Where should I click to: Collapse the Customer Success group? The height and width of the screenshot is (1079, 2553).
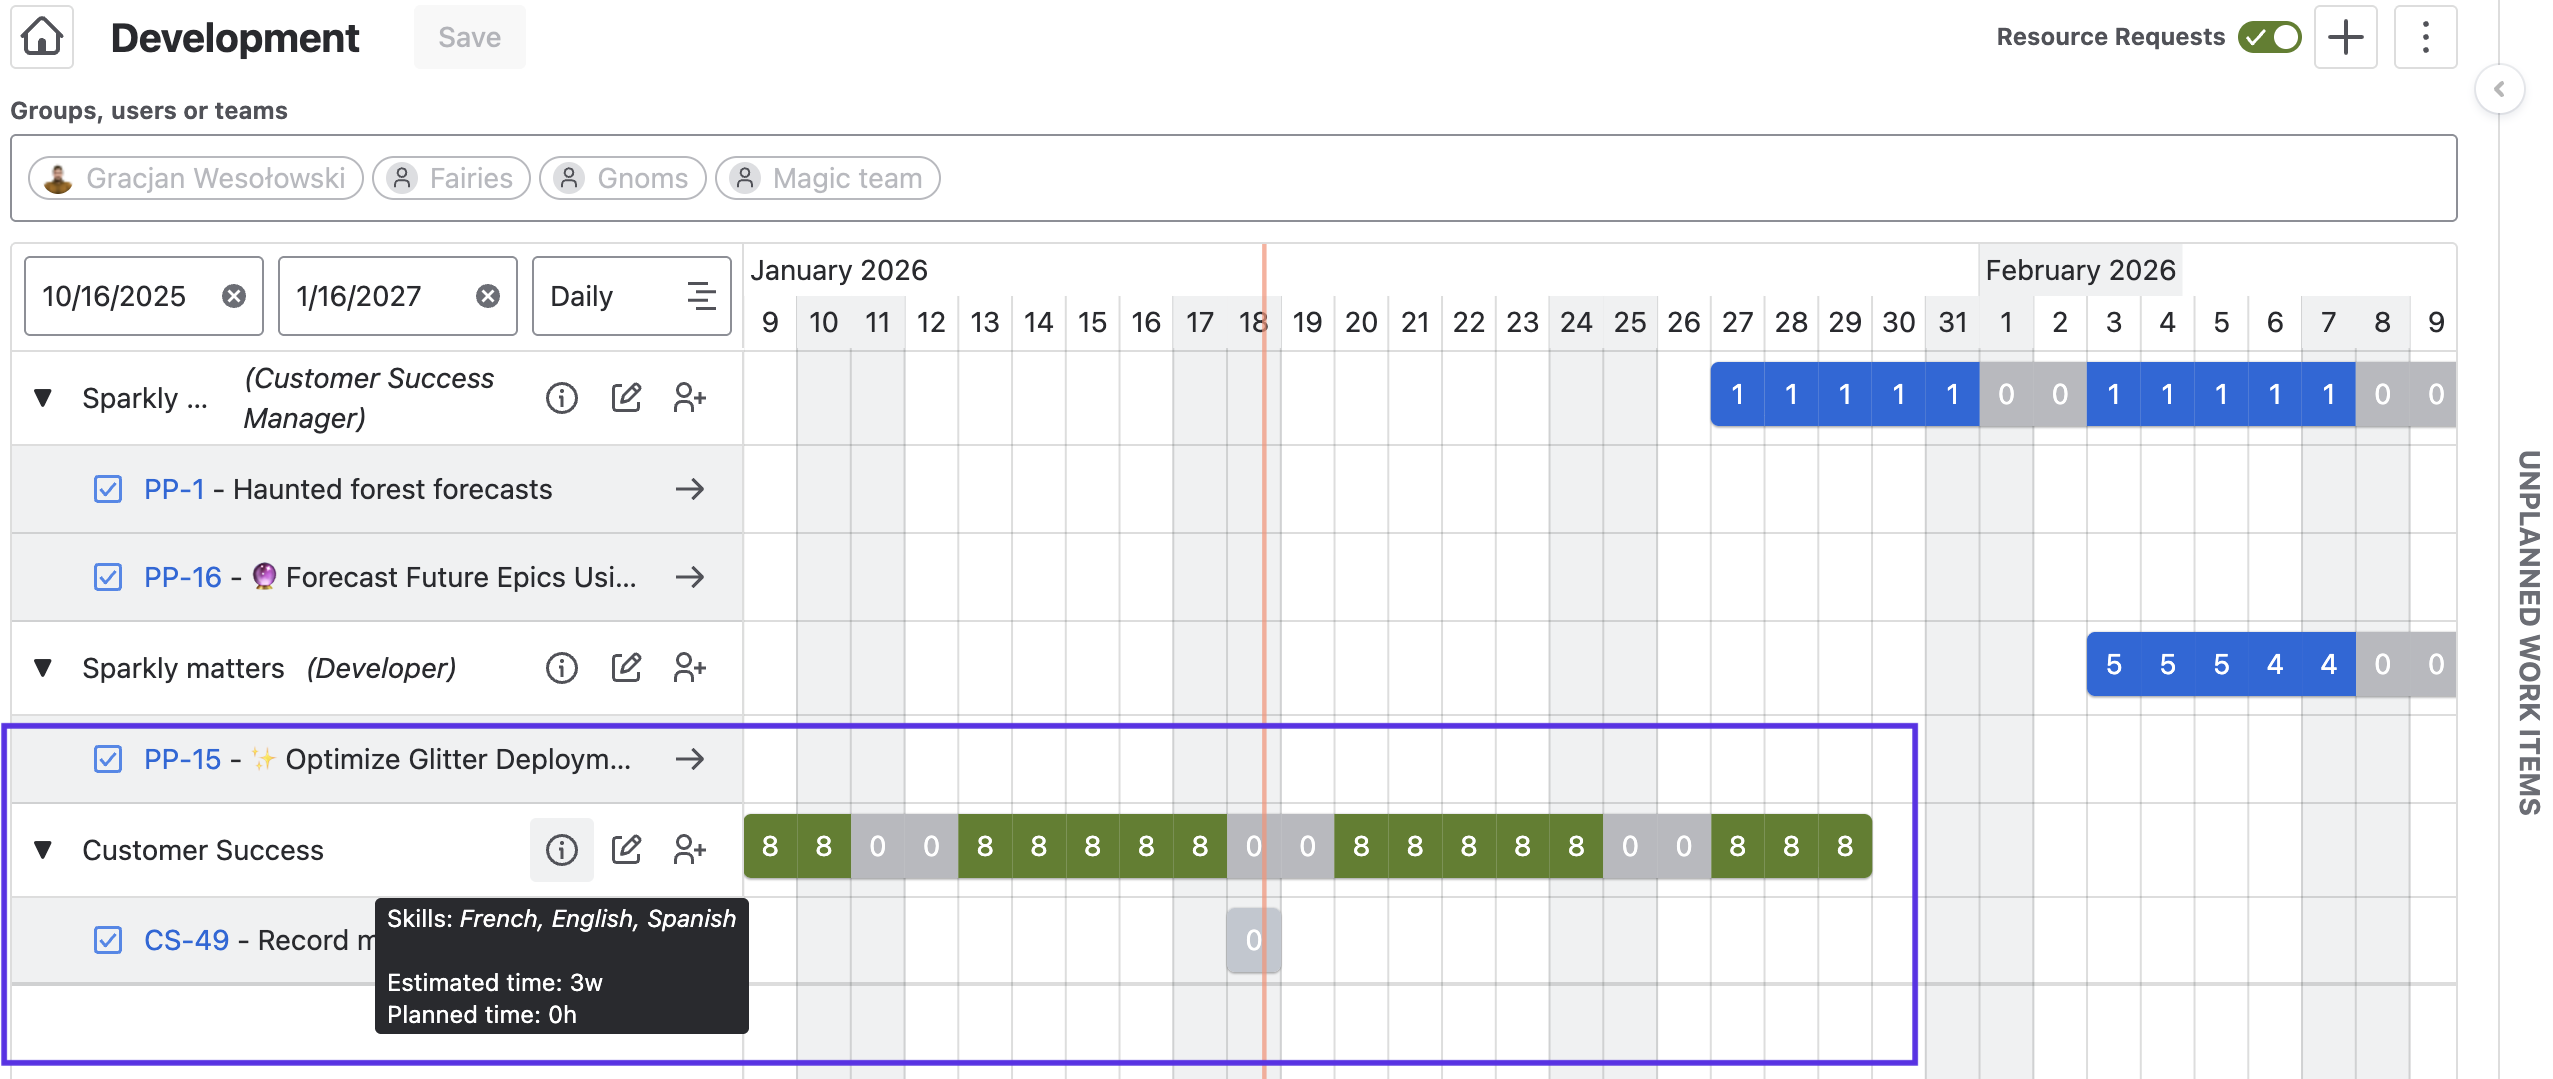[x=43, y=850]
